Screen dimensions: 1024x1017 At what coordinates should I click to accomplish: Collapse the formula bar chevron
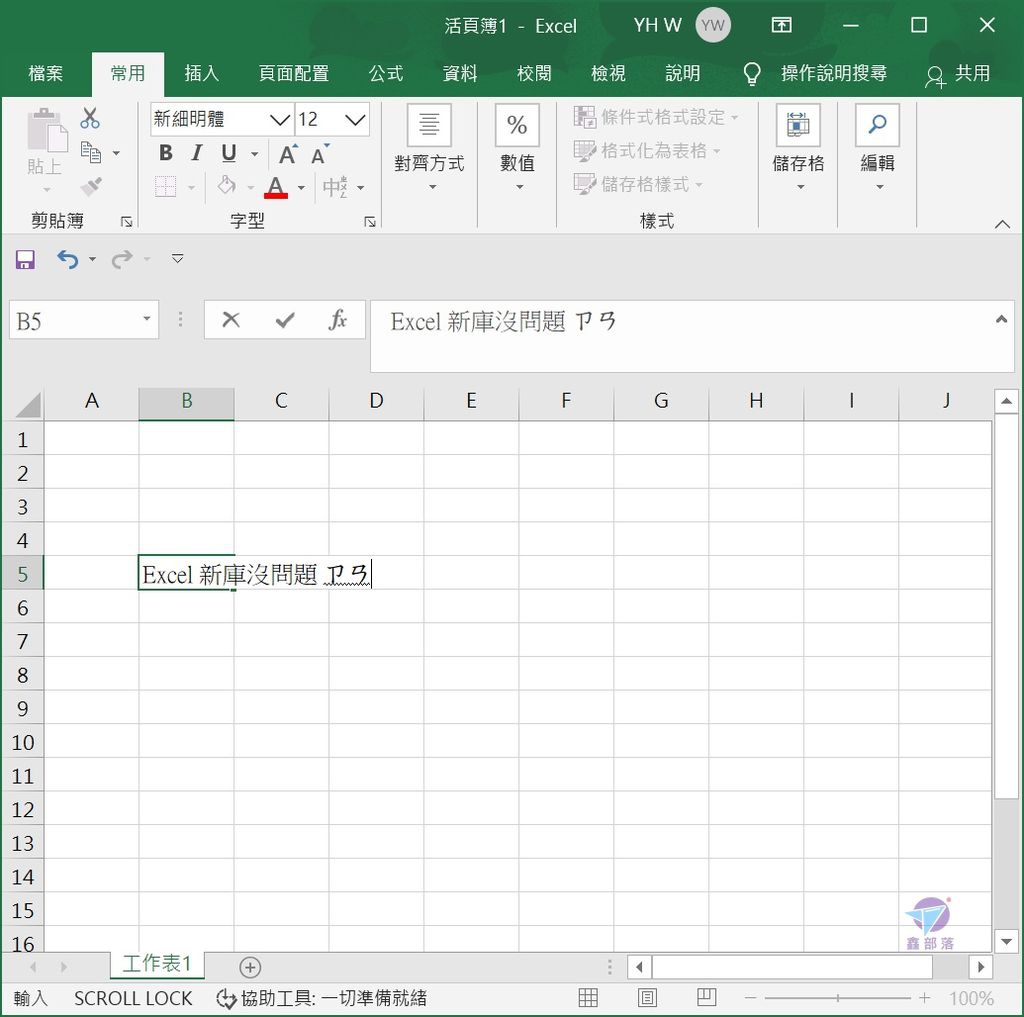coord(1001,319)
